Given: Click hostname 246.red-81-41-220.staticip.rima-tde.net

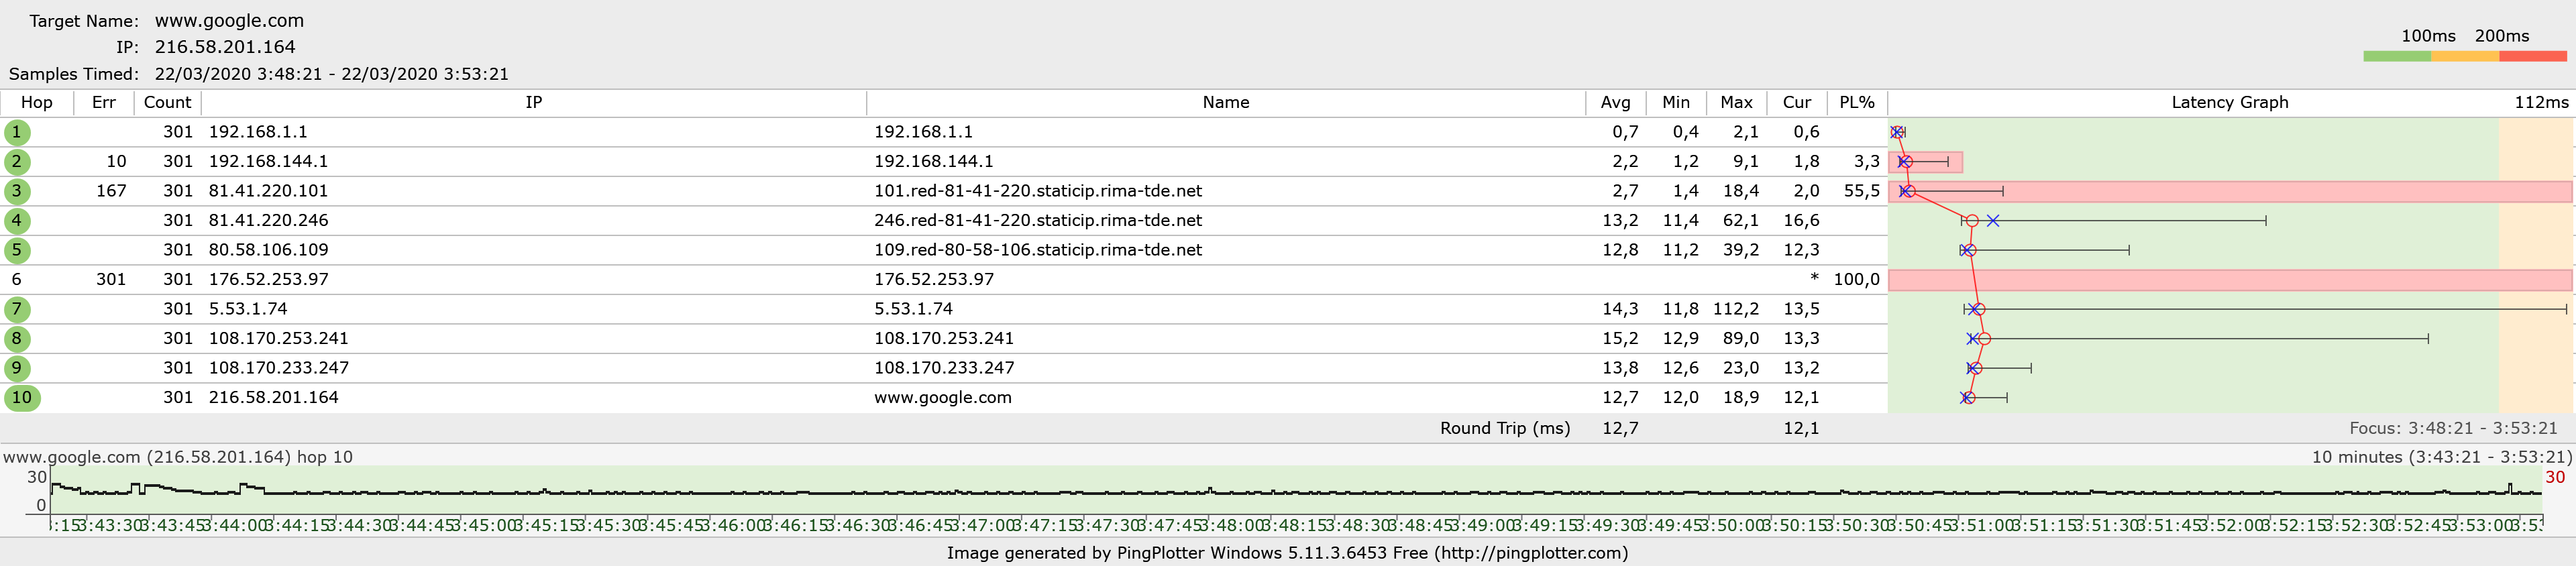Looking at the screenshot, I should click(x=1037, y=221).
